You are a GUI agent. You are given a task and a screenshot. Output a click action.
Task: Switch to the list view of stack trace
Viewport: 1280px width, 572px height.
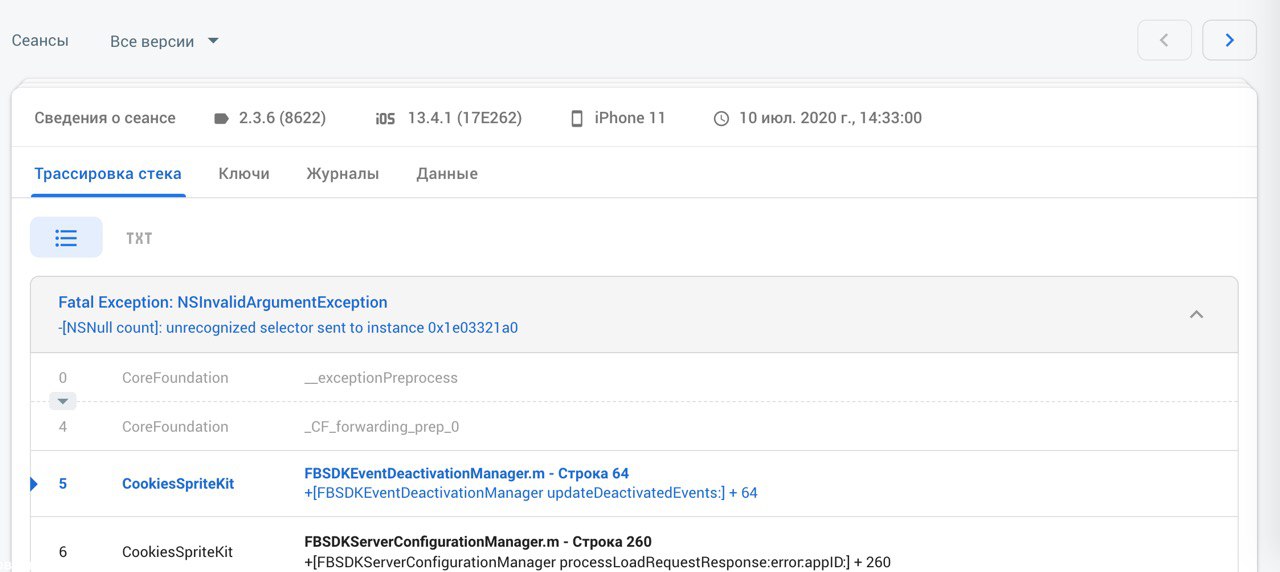(66, 238)
